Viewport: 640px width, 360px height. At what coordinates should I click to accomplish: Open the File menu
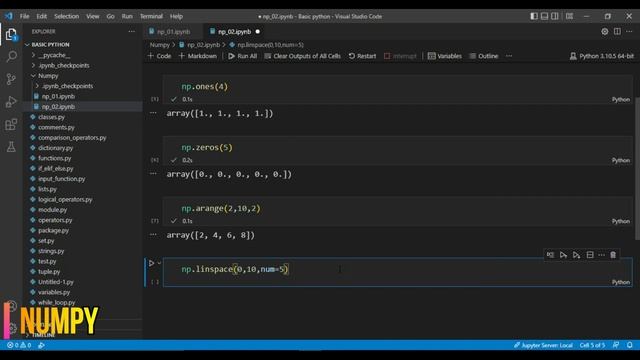(24, 16)
